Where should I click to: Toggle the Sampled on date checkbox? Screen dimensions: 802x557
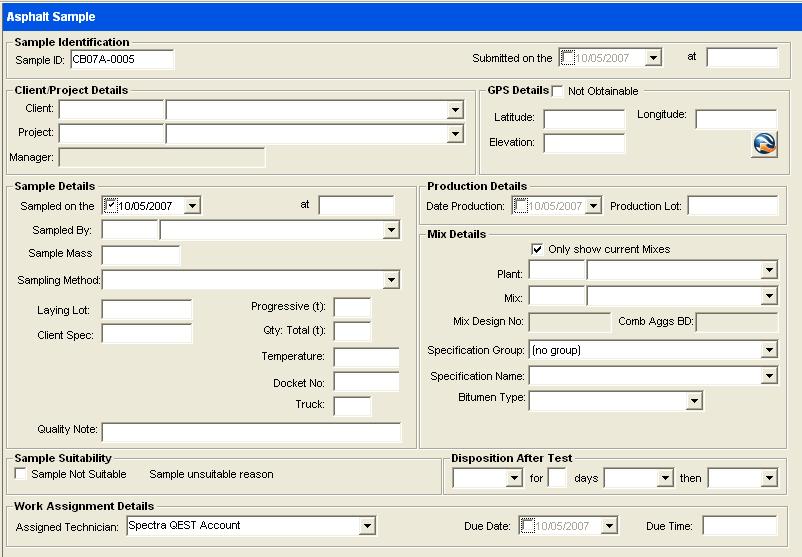coord(111,205)
